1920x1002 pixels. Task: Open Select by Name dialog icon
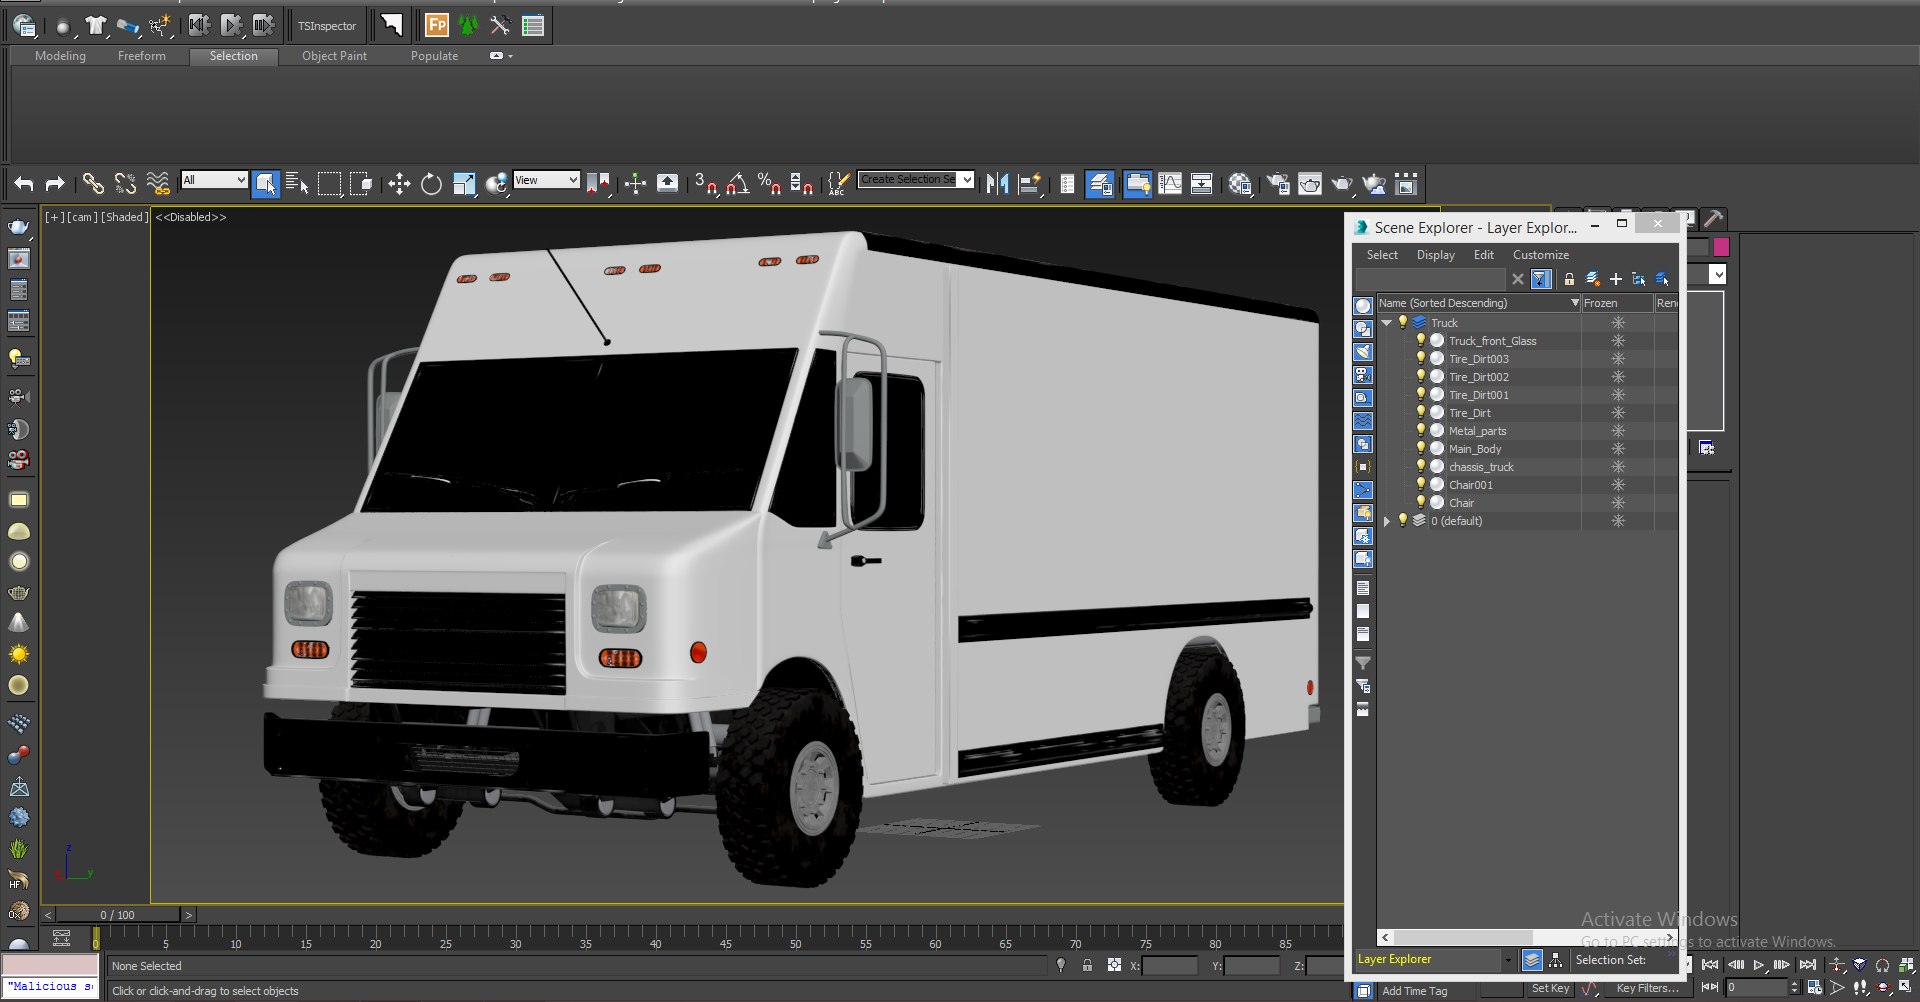coord(297,183)
